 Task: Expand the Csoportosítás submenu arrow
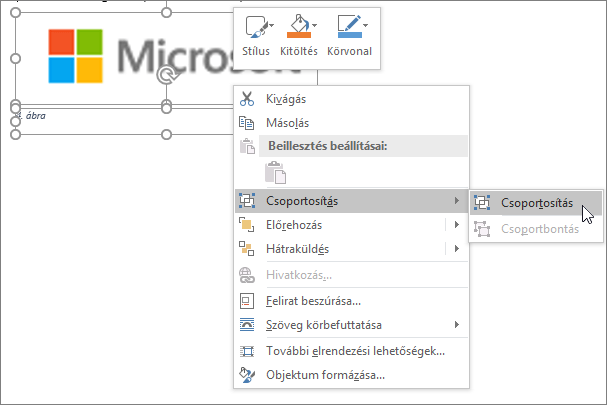coord(457,201)
